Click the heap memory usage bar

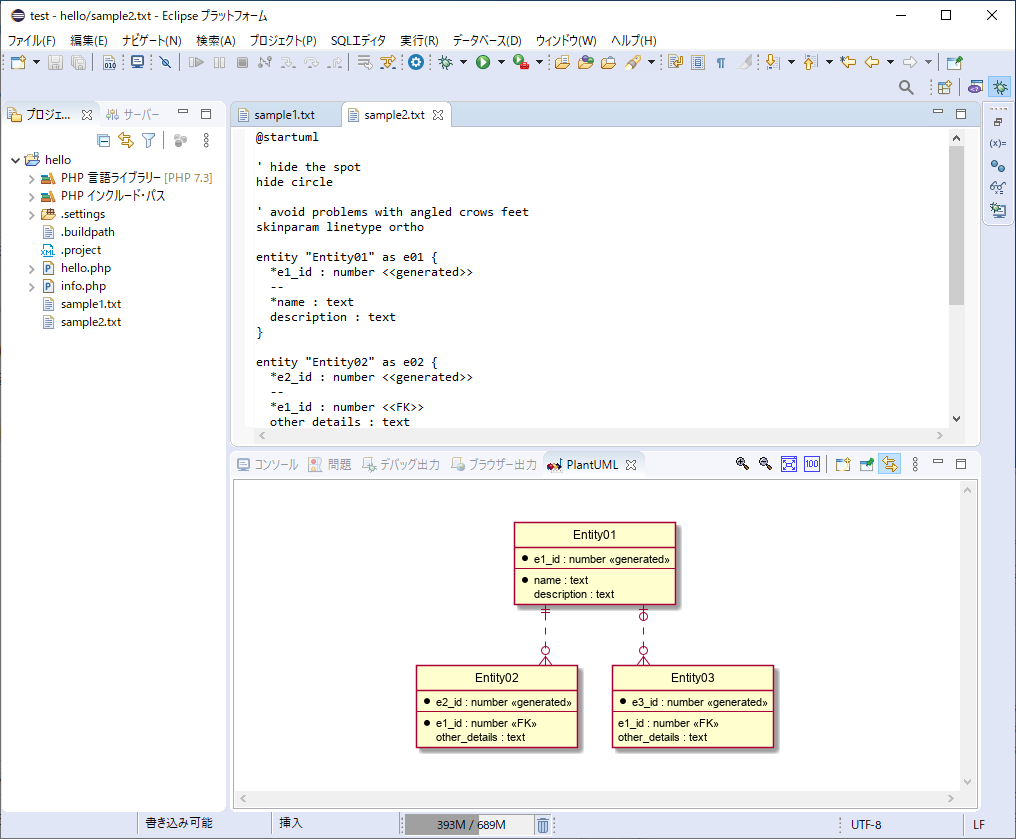468,825
